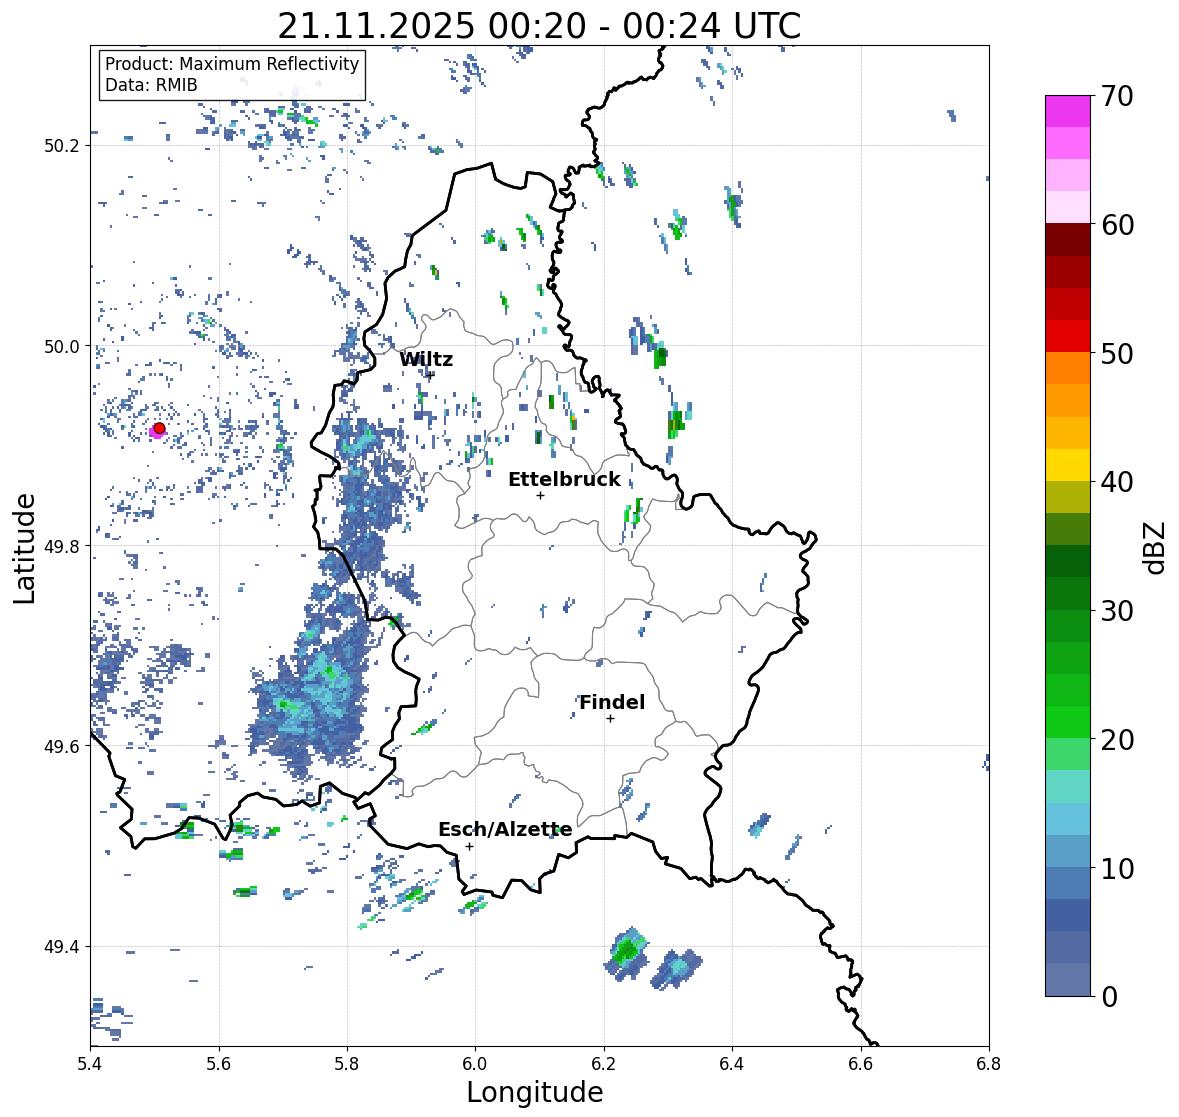Image resolution: width=1179 pixels, height=1117 pixels.
Task: Click the 10 value on the colorbar
Action: 1117,868
